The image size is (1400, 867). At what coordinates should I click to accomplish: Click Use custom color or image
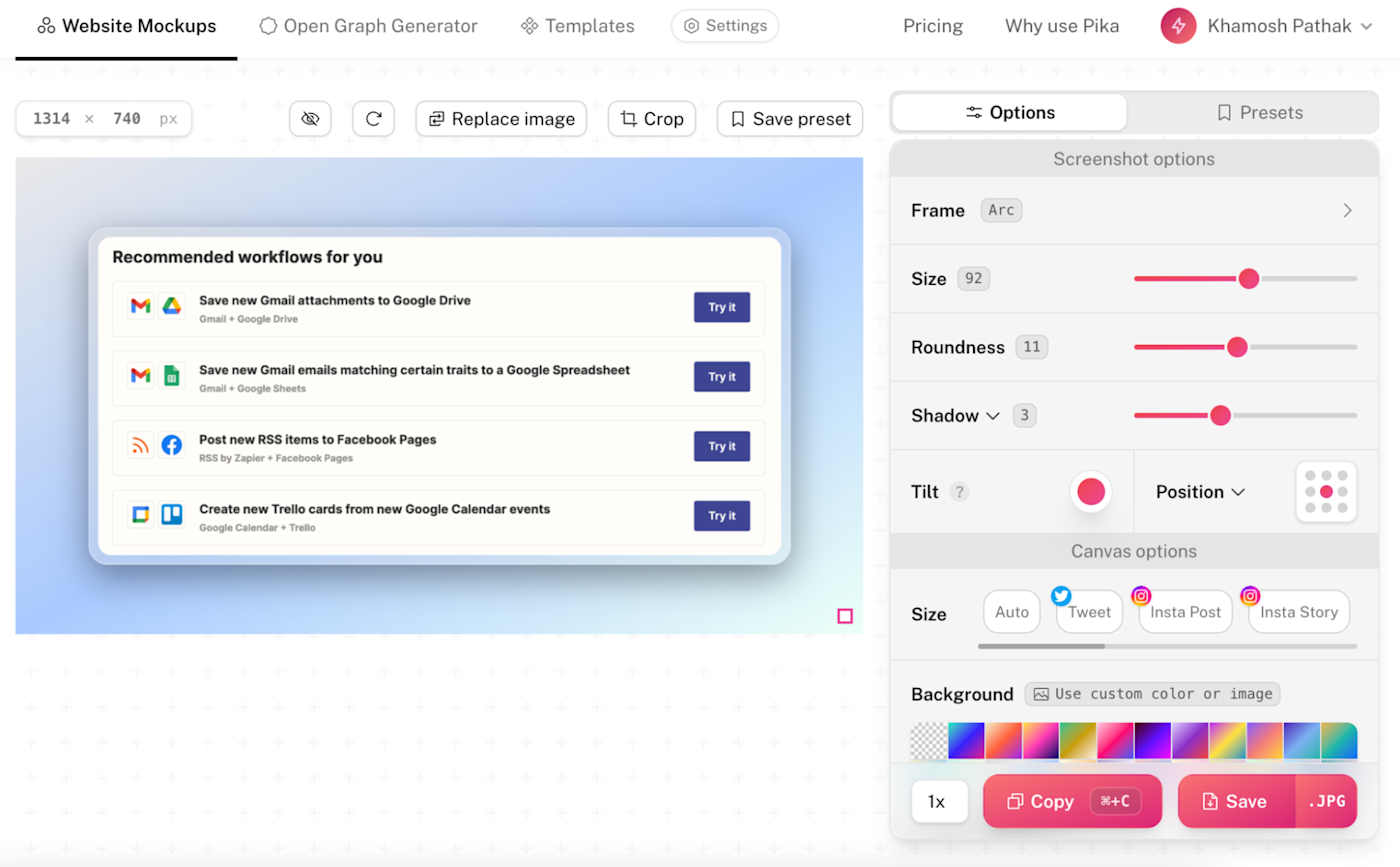click(1152, 694)
